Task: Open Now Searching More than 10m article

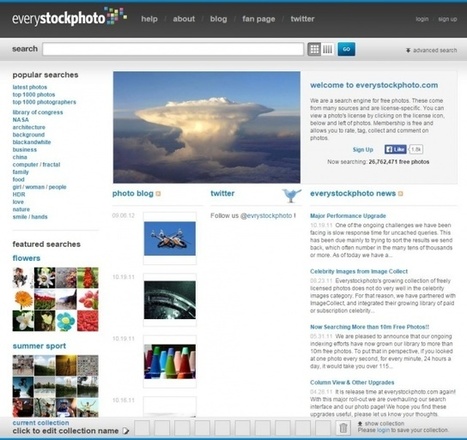Action: coord(370,327)
